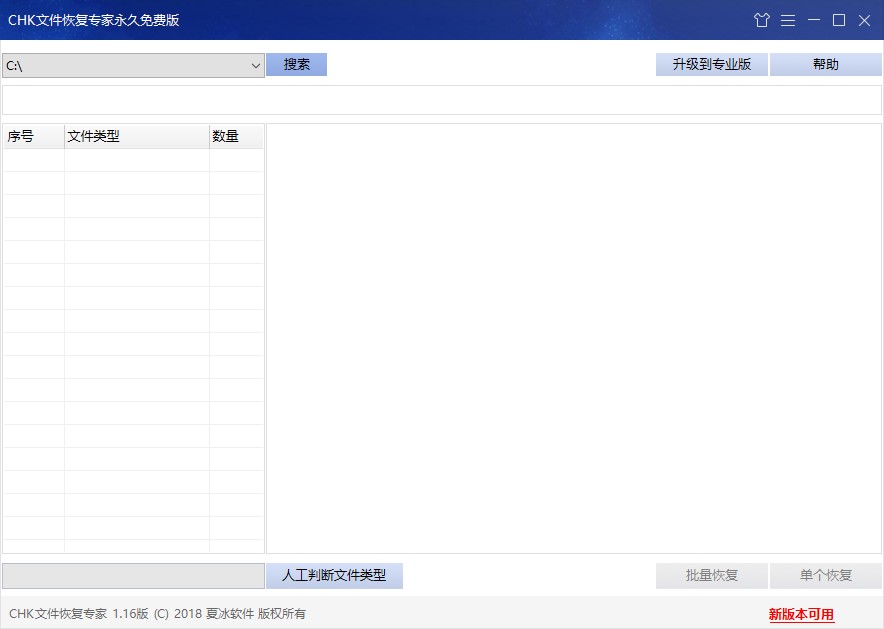Image resolution: width=884 pixels, height=629 pixels.
Task: Click 升级到专业版 upgrade button
Action: coord(711,64)
